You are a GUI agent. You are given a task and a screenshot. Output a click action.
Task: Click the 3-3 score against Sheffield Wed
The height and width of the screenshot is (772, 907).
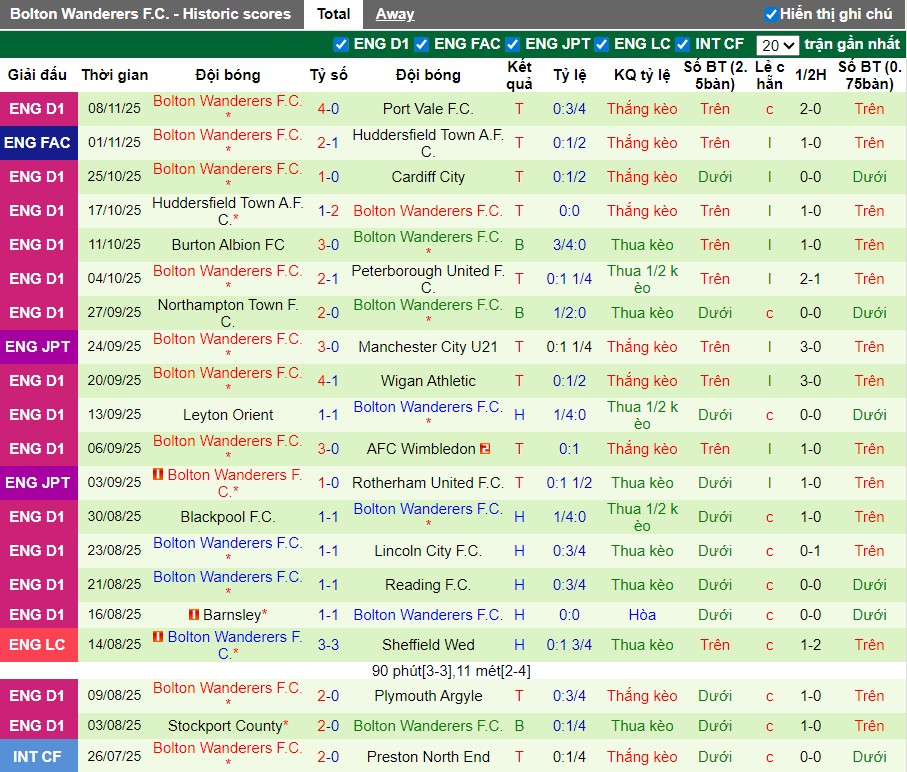[x=328, y=645]
